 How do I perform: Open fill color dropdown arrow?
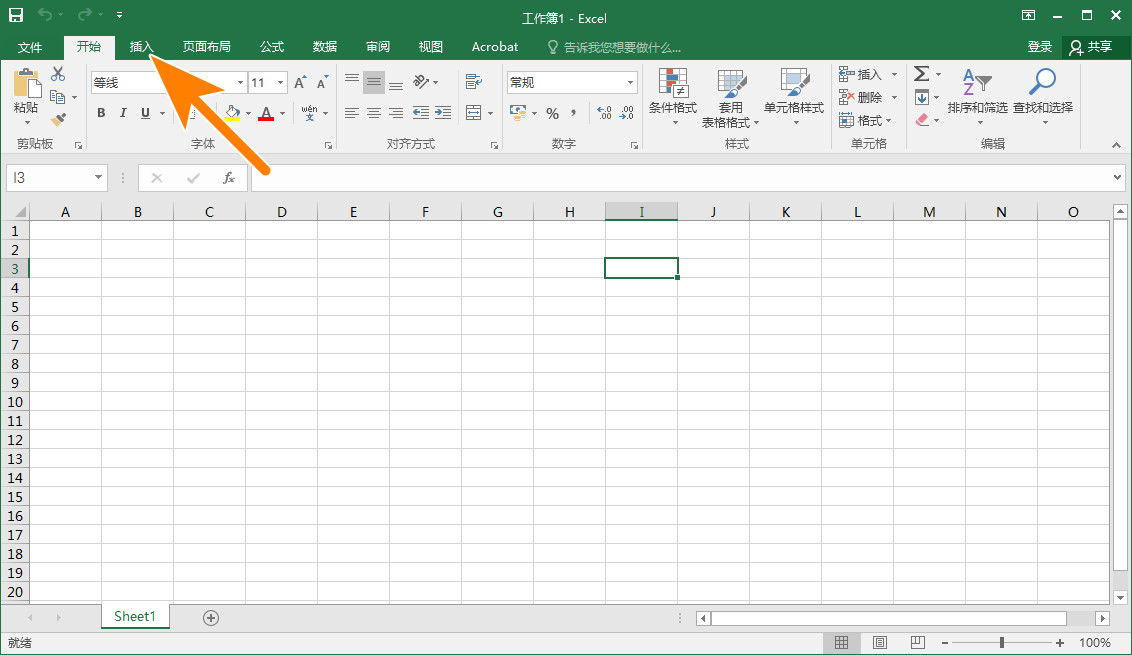pos(248,113)
